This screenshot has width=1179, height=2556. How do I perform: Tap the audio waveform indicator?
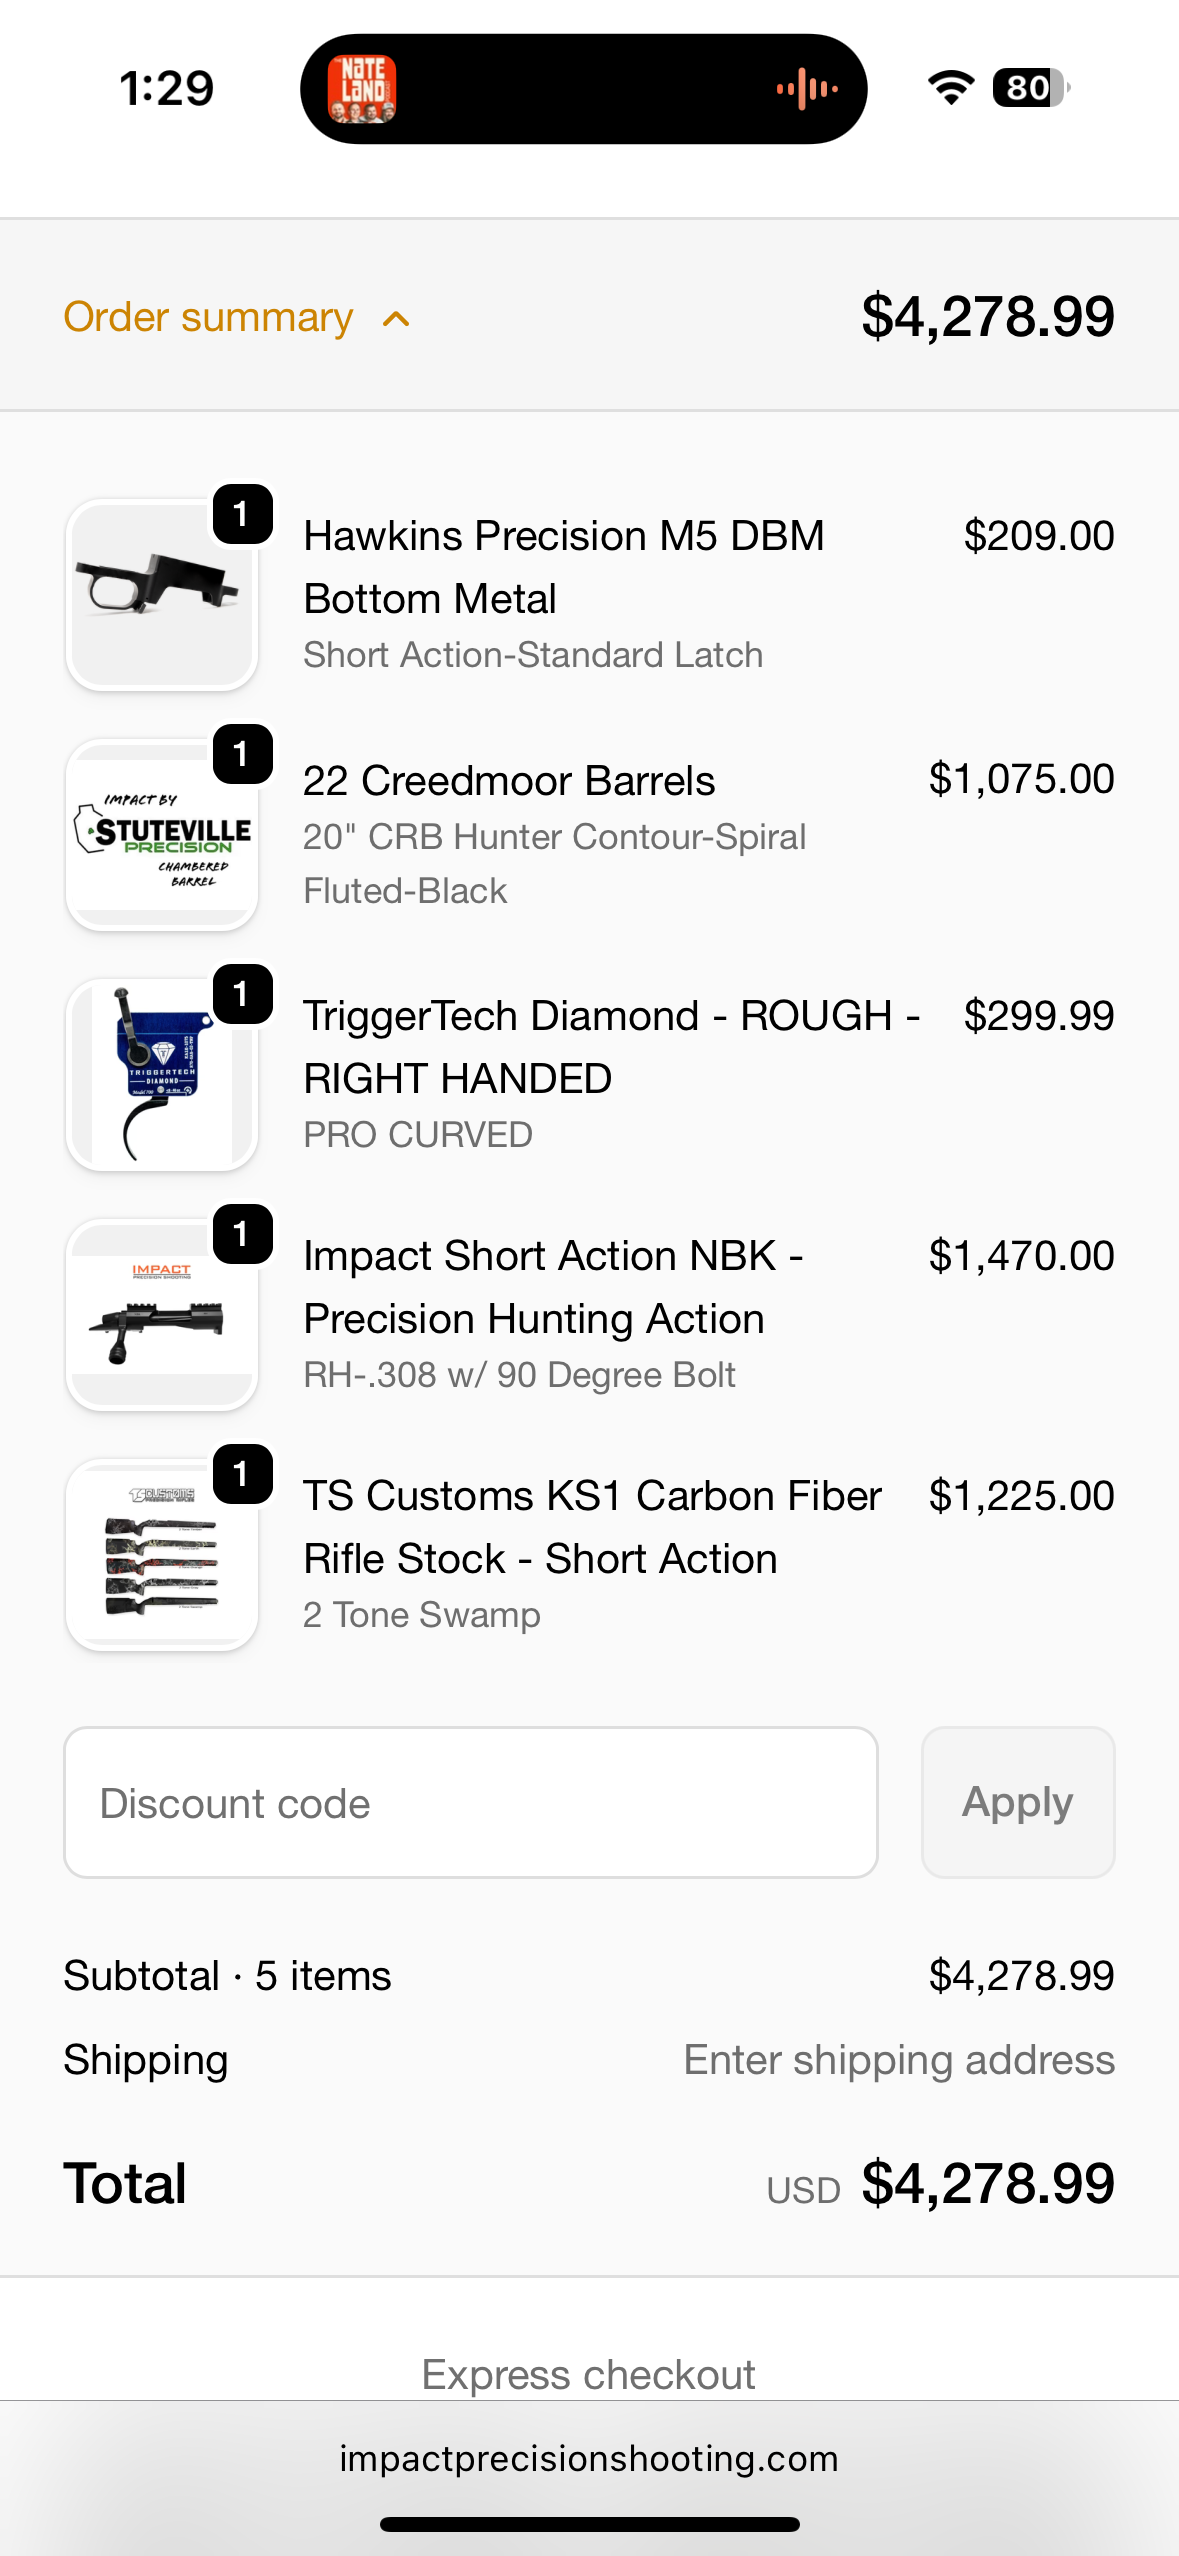pos(806,89)
